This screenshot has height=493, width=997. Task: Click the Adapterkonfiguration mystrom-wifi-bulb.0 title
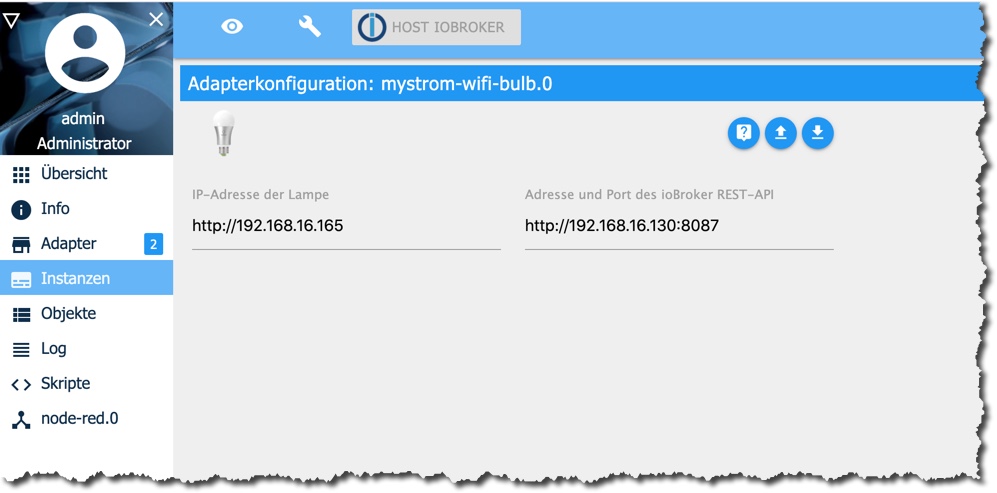click(370, 84)
